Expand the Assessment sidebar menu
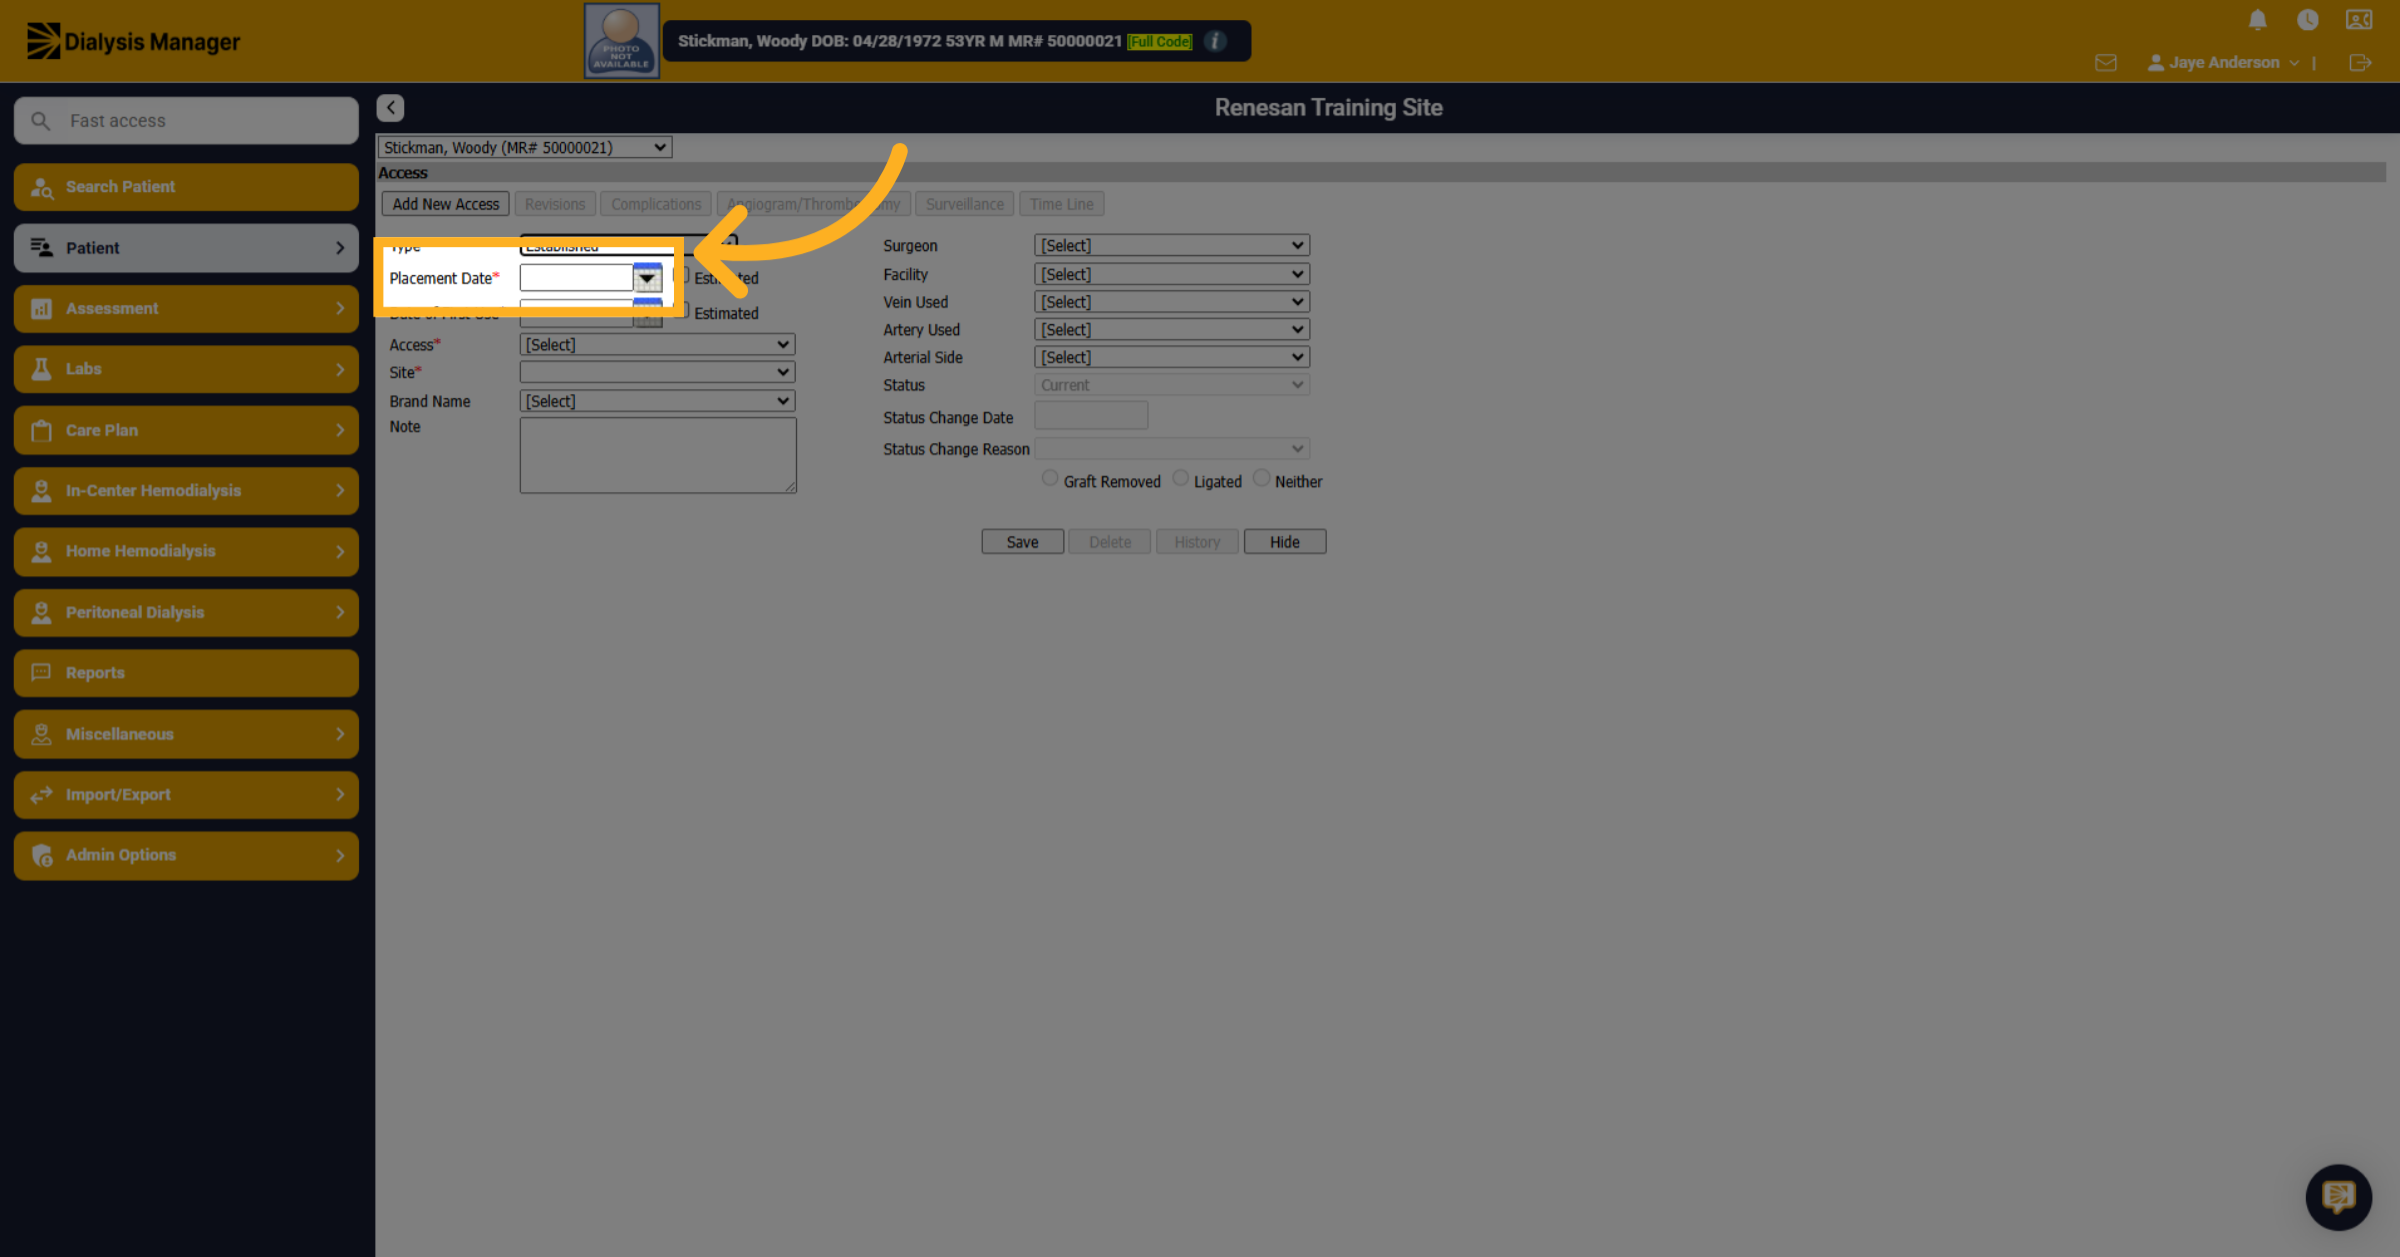 click(x=186, y=308)
